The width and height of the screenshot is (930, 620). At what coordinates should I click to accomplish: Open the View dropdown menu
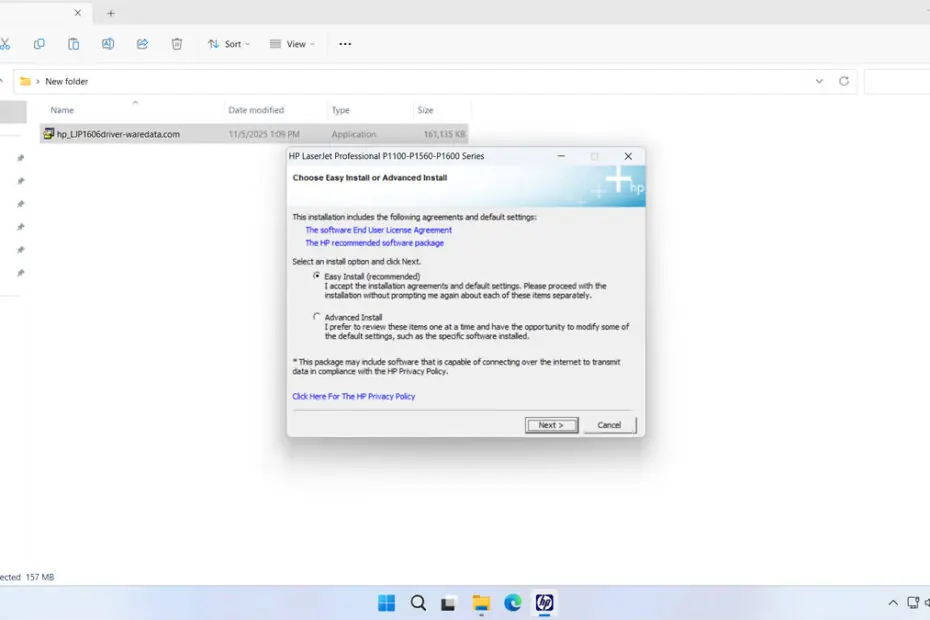pyautogui.click(x=291, y=44)
